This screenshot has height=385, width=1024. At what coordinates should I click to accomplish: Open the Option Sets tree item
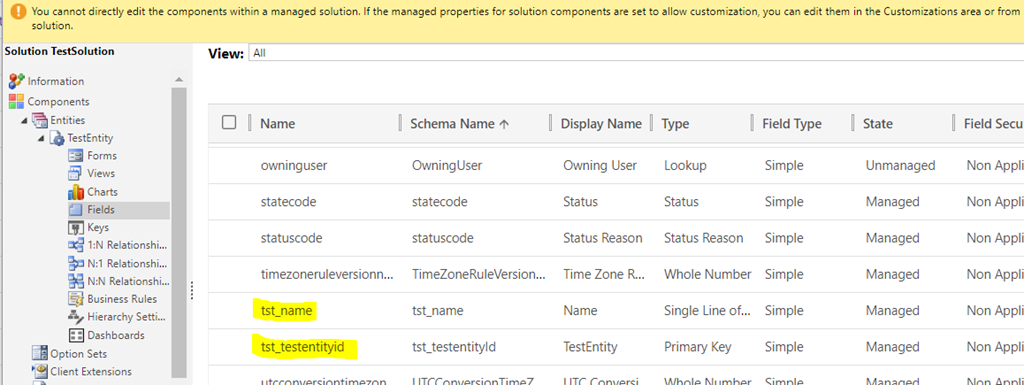pyautogui.click(x=78, y=354)
